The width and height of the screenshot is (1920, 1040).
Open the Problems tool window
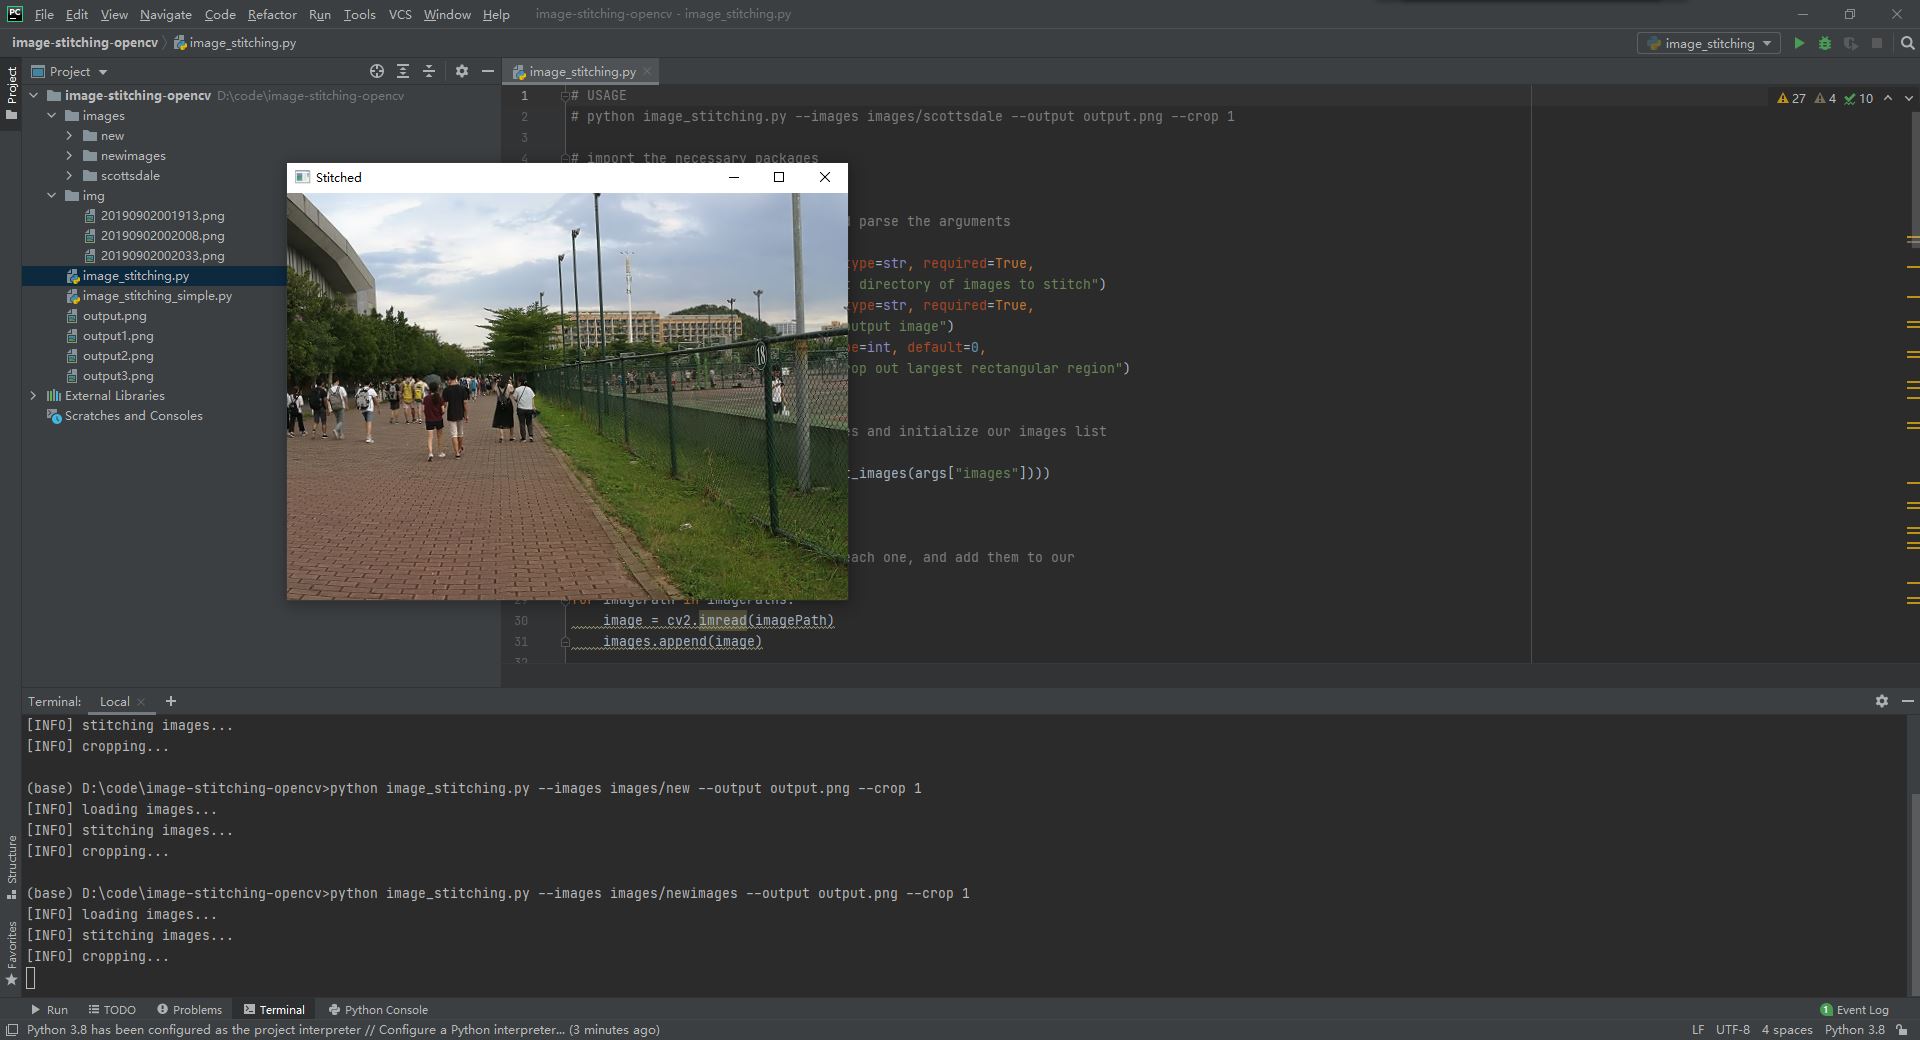point(189,1009)
